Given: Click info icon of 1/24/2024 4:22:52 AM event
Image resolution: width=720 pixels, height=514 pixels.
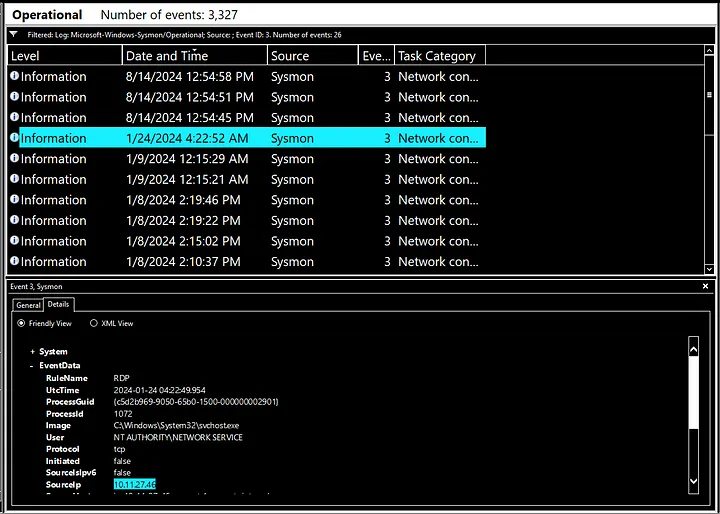Looking at the screenshot, I should tap(14, 138).
